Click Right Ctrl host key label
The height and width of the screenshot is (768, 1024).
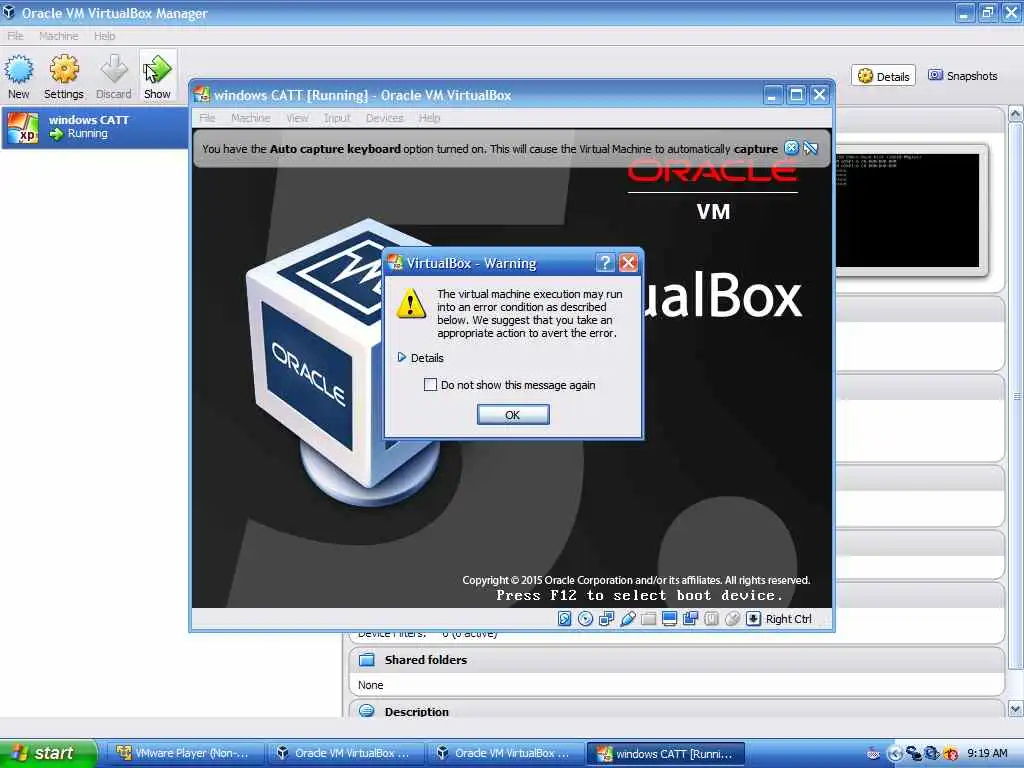click(x=788, y=618)
